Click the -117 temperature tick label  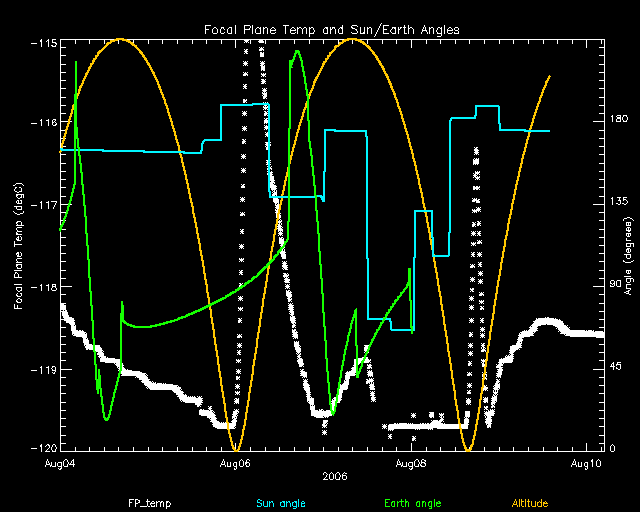pos(43,206)
